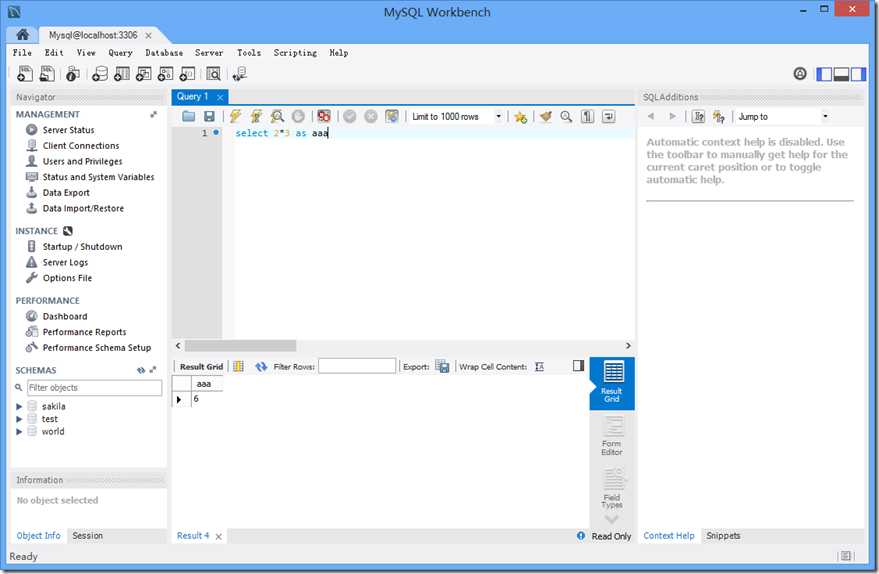Run explain plan magnifier icon

click(x=277, y=116)
